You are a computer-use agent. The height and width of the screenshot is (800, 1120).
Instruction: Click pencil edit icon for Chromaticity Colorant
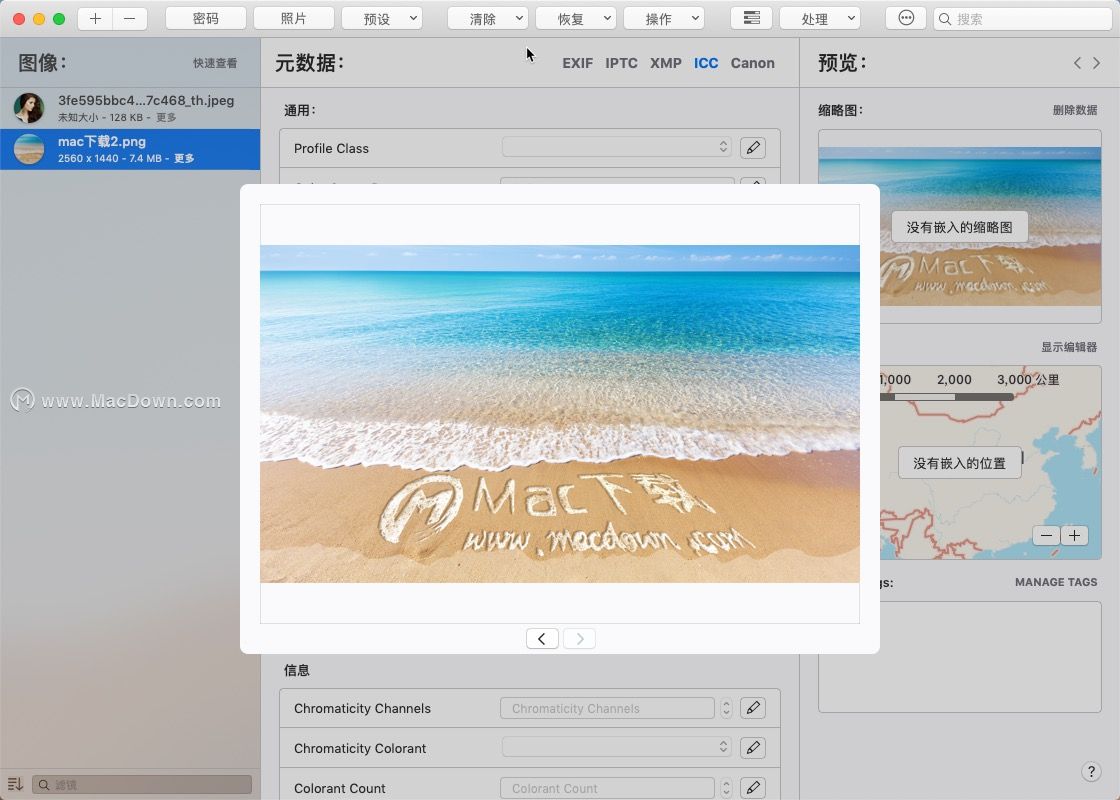(753, 748)
